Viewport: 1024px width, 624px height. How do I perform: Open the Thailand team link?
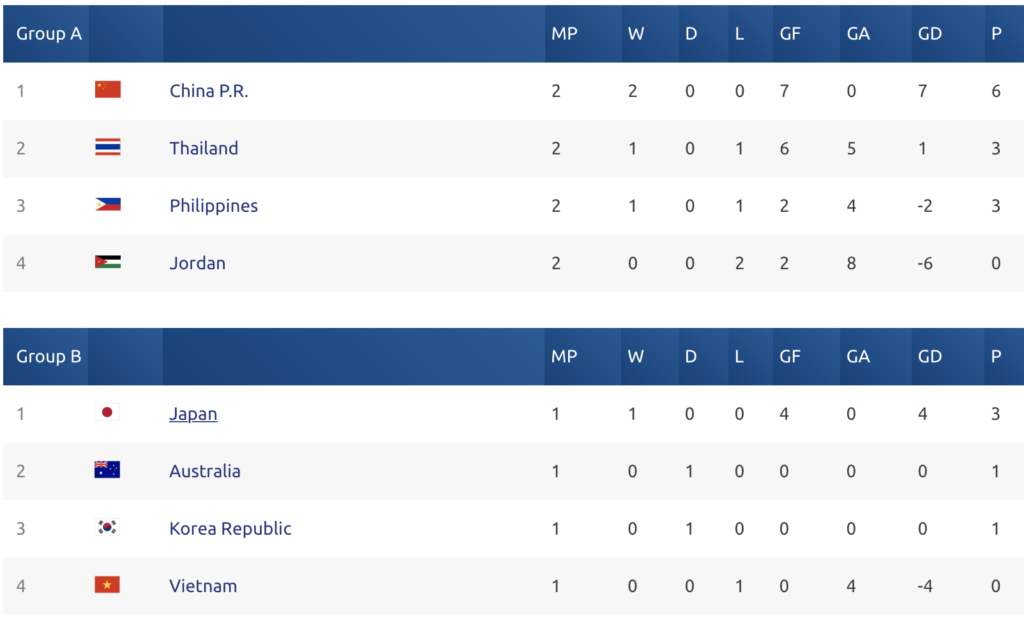tap(204, 148)
